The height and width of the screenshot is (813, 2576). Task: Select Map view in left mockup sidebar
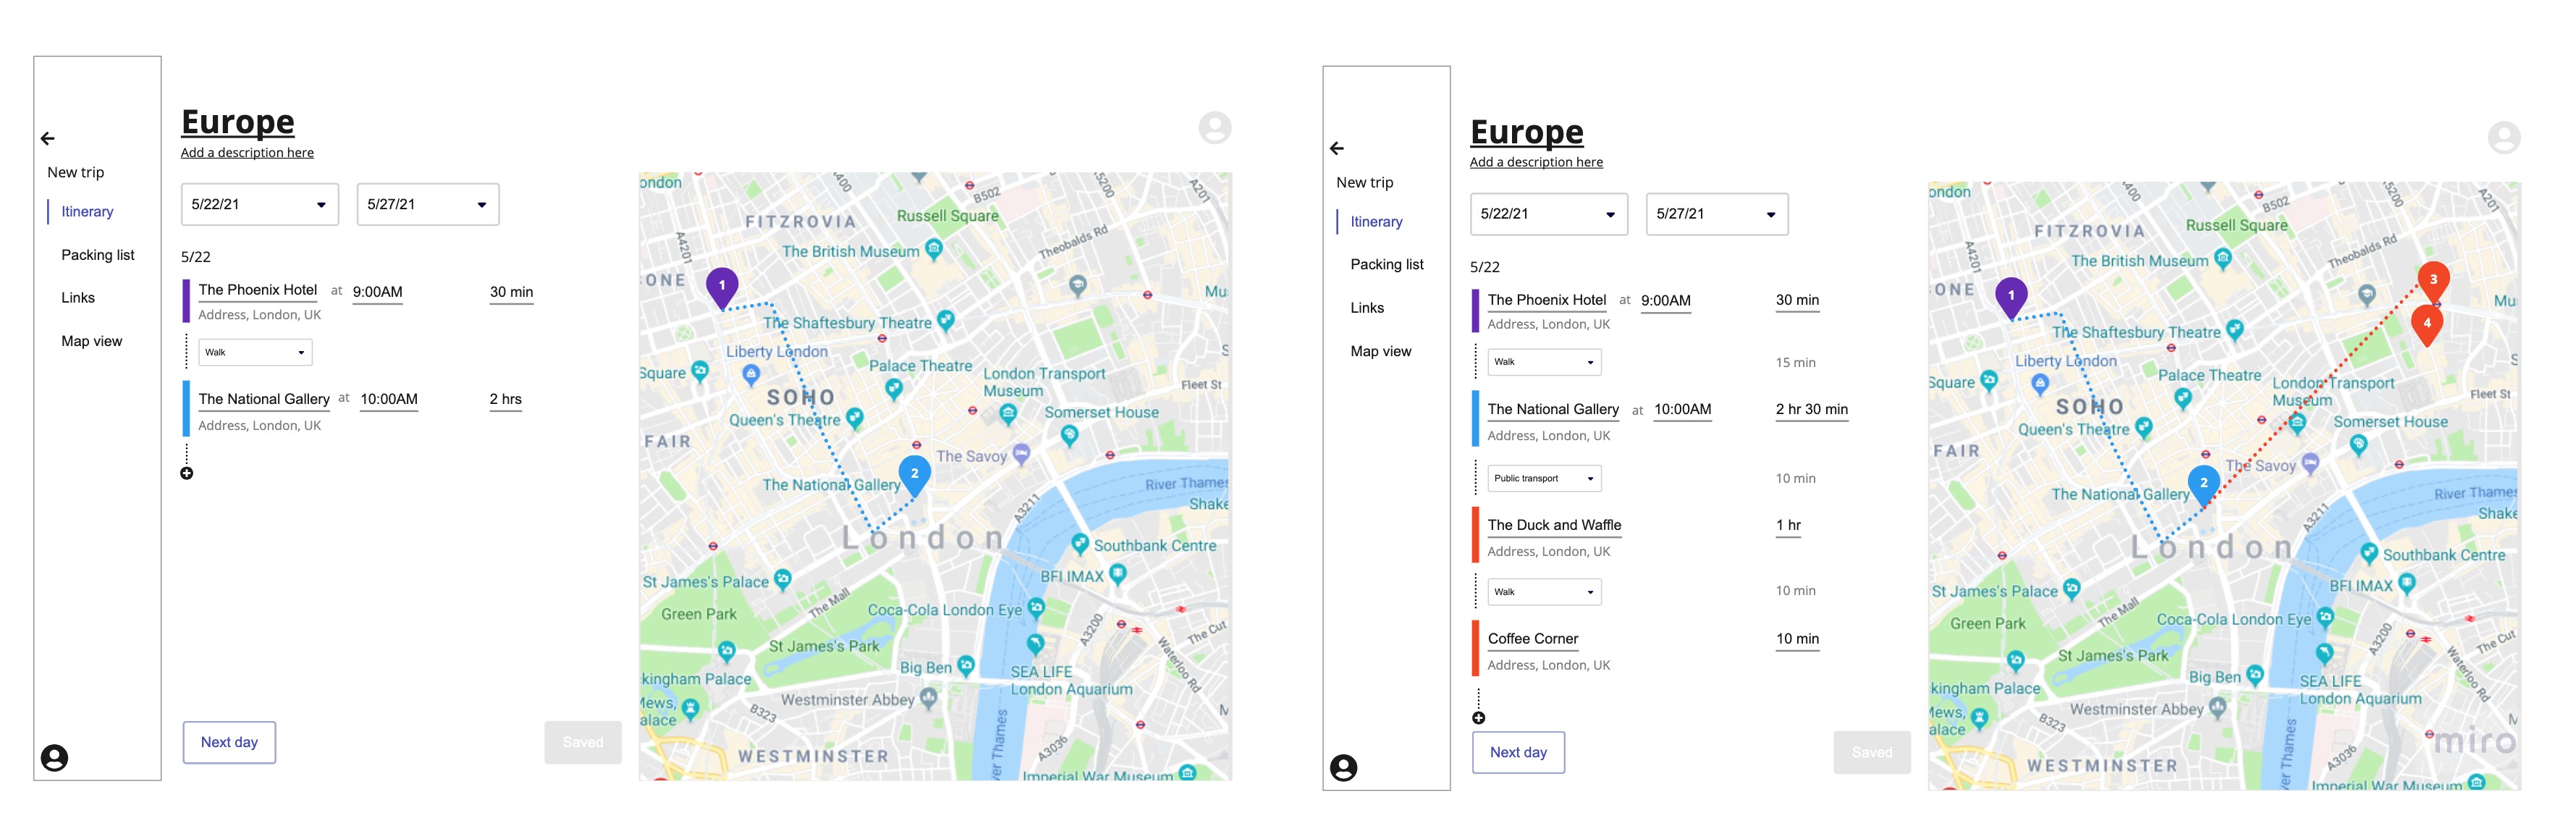pos(92,341)
